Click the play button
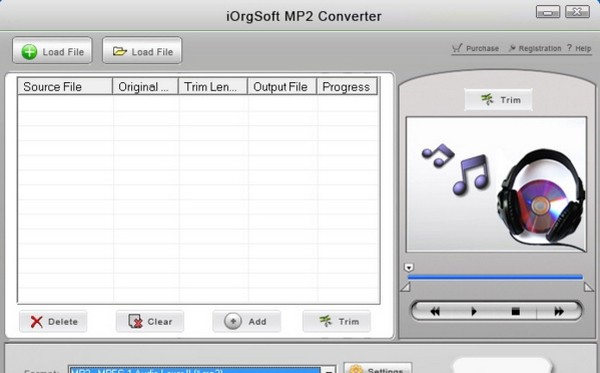Screen dimensions: 600x373 tap(474, 311)
